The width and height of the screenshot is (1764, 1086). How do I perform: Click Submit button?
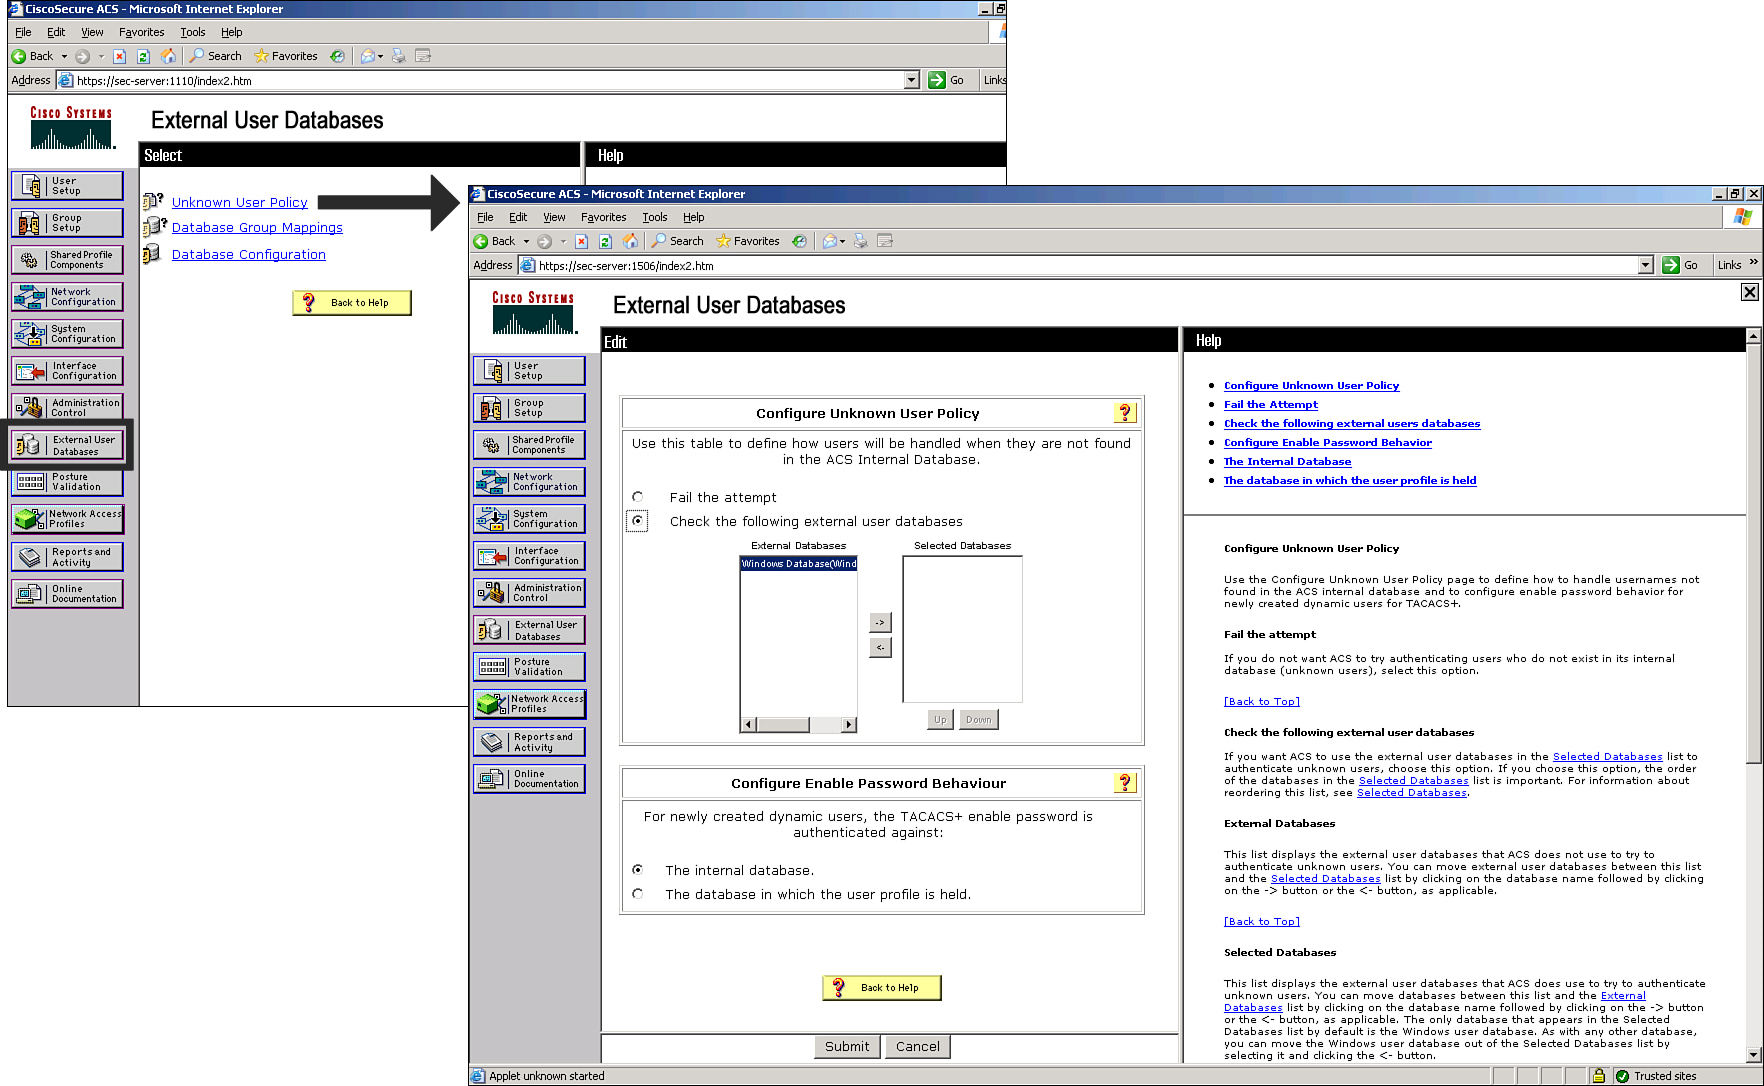tap(847, 1046)
